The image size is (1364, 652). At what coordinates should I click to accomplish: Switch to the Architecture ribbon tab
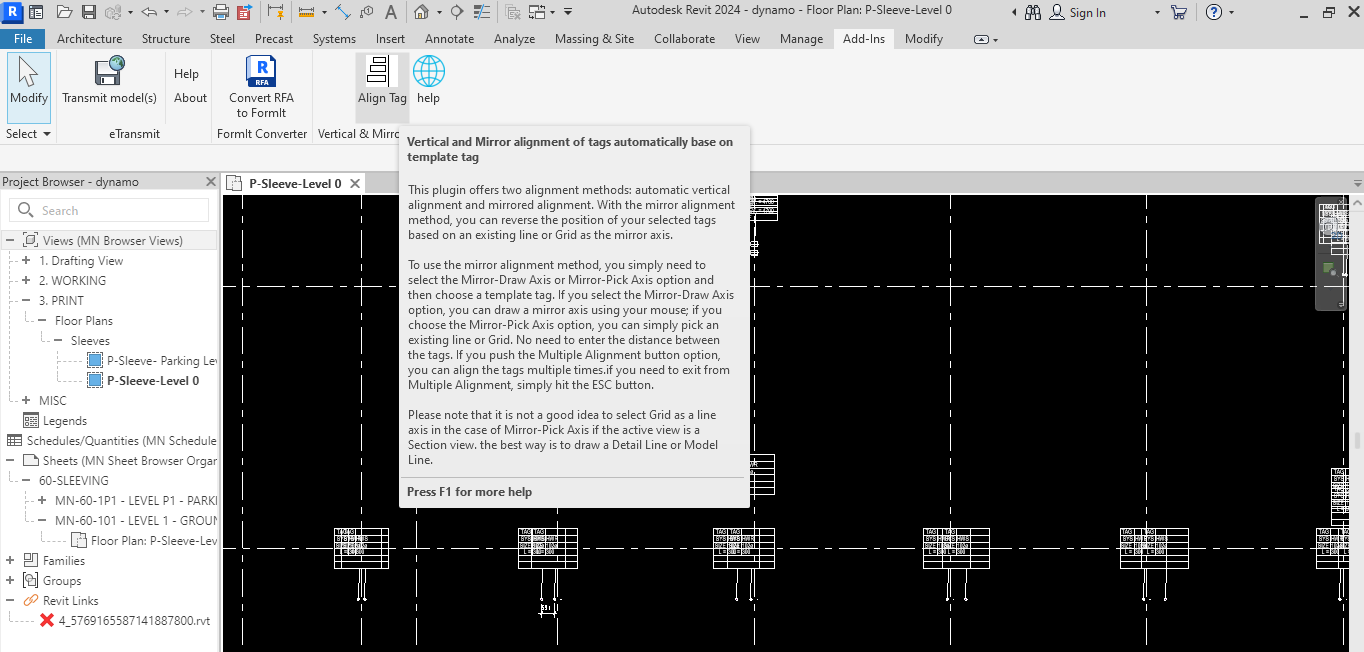click(x=90, y=39)
